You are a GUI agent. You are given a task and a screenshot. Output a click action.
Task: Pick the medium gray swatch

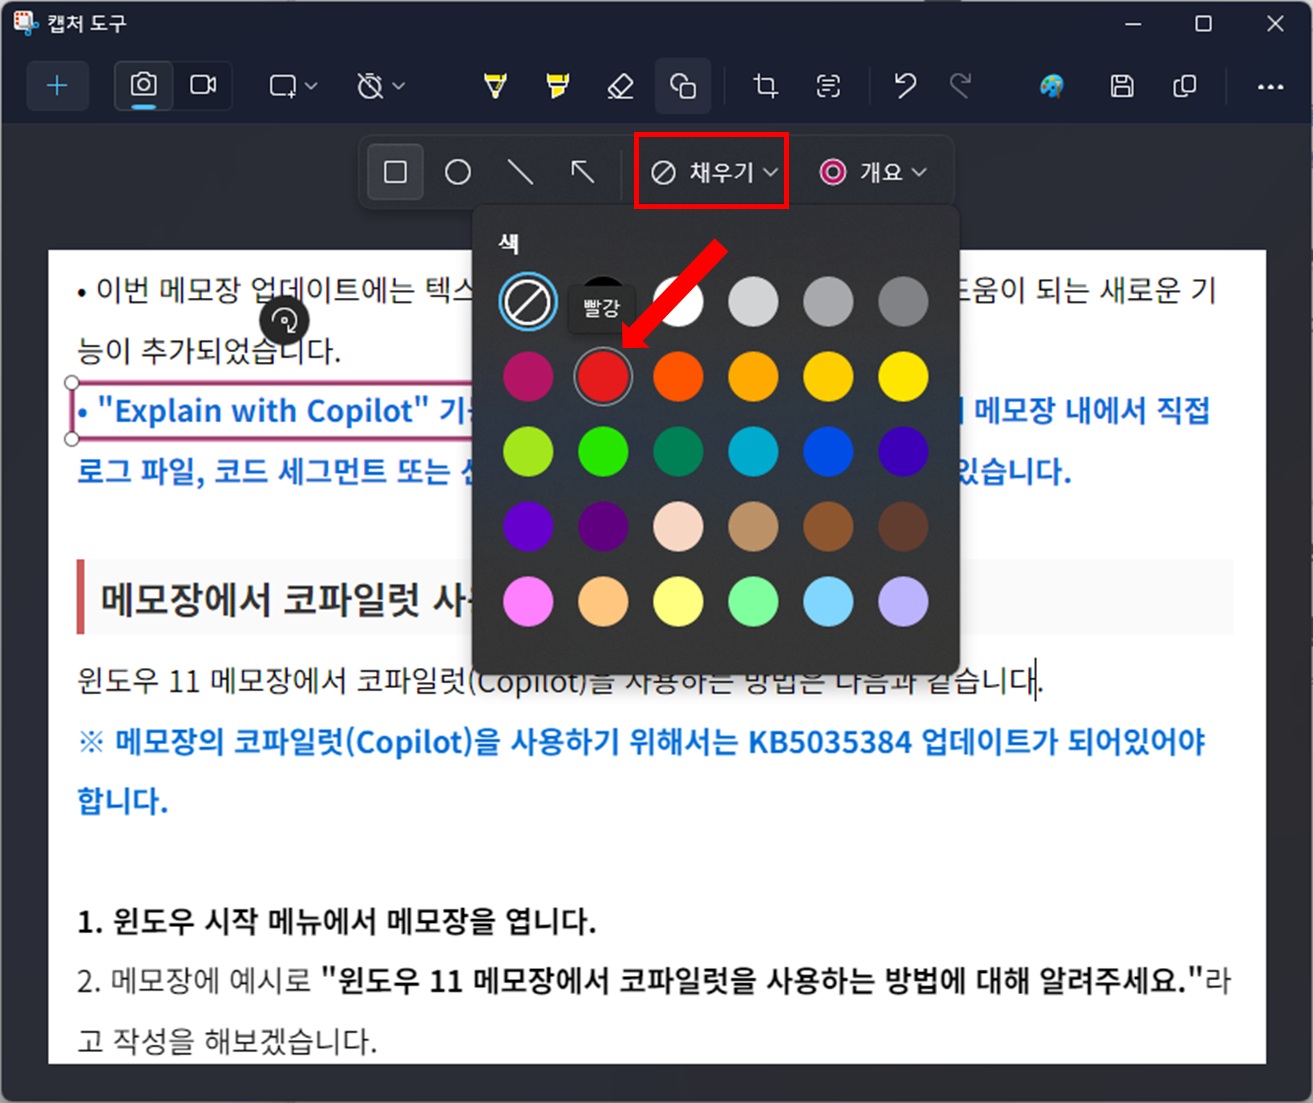828,301
